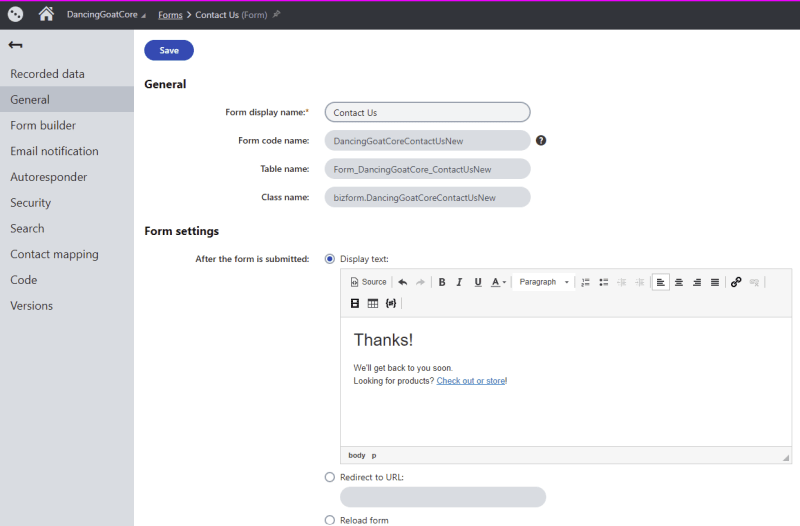The image size is (800, 526).
Task: Click the Table name field
Action: (x=428, y=169)
